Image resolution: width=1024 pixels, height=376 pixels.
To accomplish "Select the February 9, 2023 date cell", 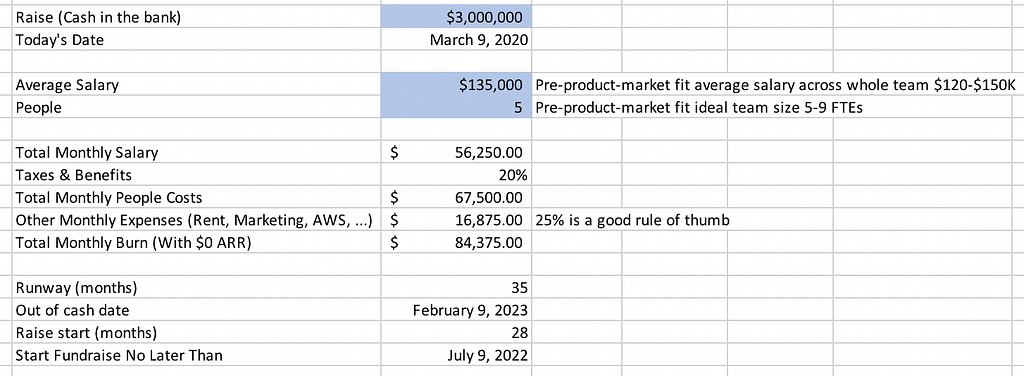I will point(456,310).
